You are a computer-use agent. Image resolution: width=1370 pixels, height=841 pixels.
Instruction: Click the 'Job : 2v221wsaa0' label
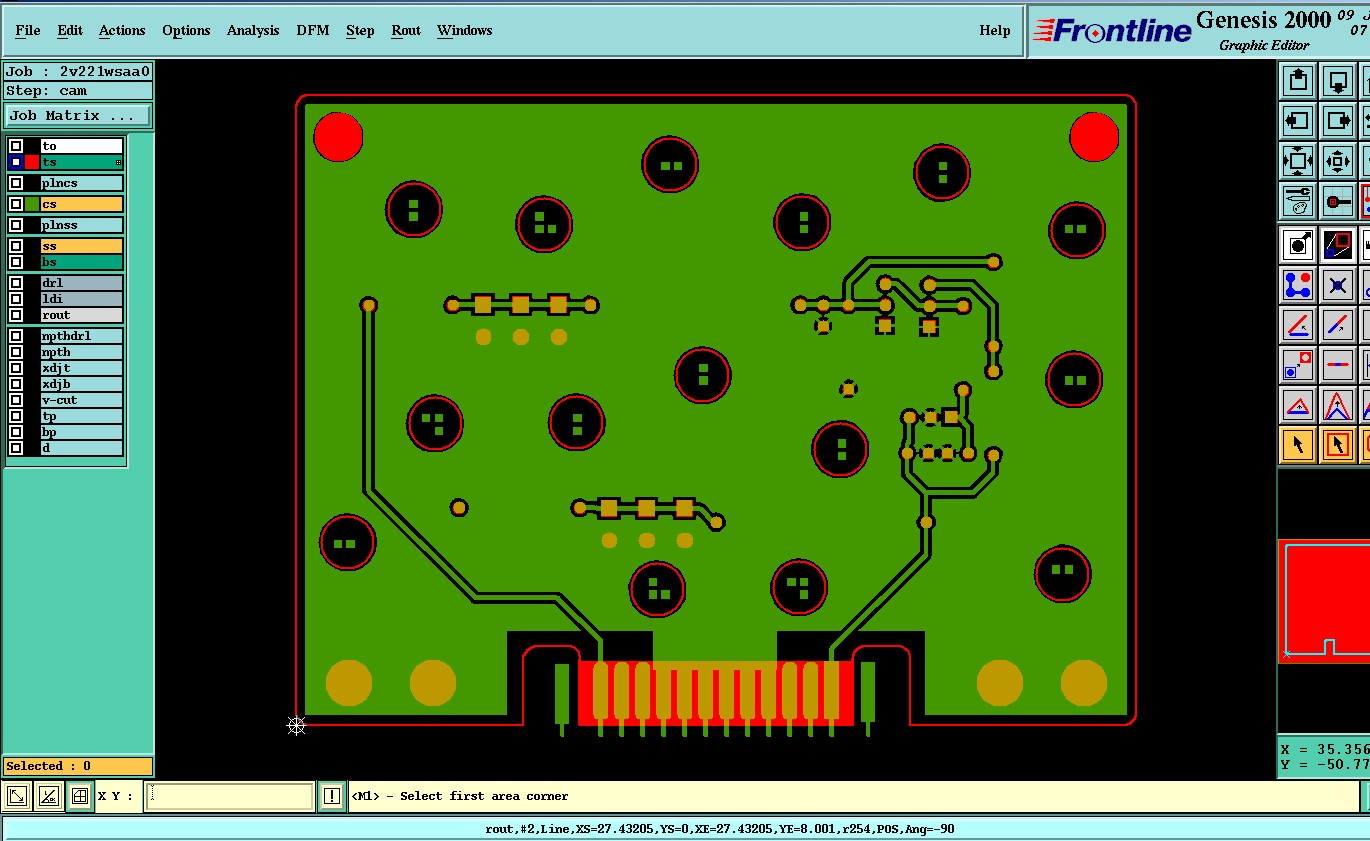(x=78, y=72)
